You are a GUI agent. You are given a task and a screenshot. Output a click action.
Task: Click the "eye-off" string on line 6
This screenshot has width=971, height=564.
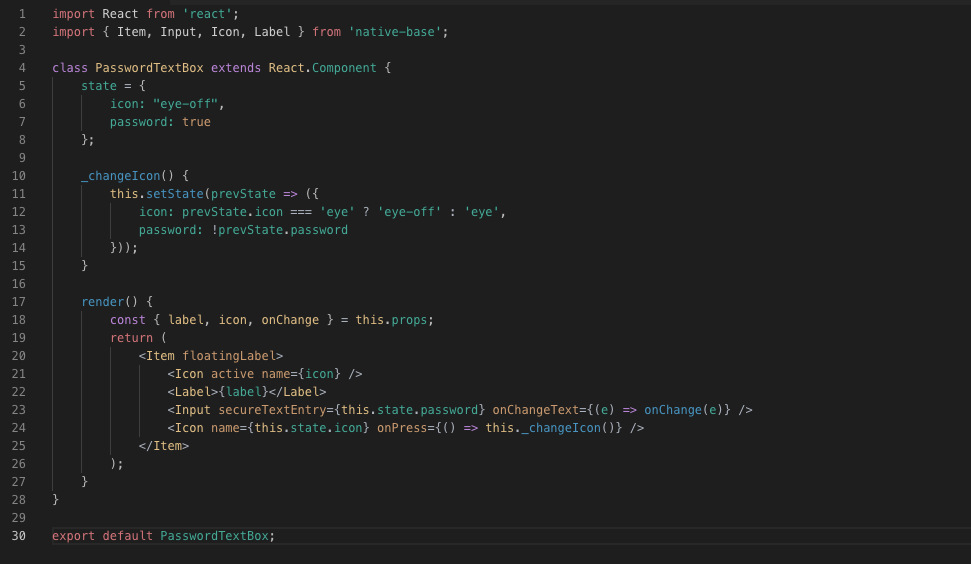(186, 103)
